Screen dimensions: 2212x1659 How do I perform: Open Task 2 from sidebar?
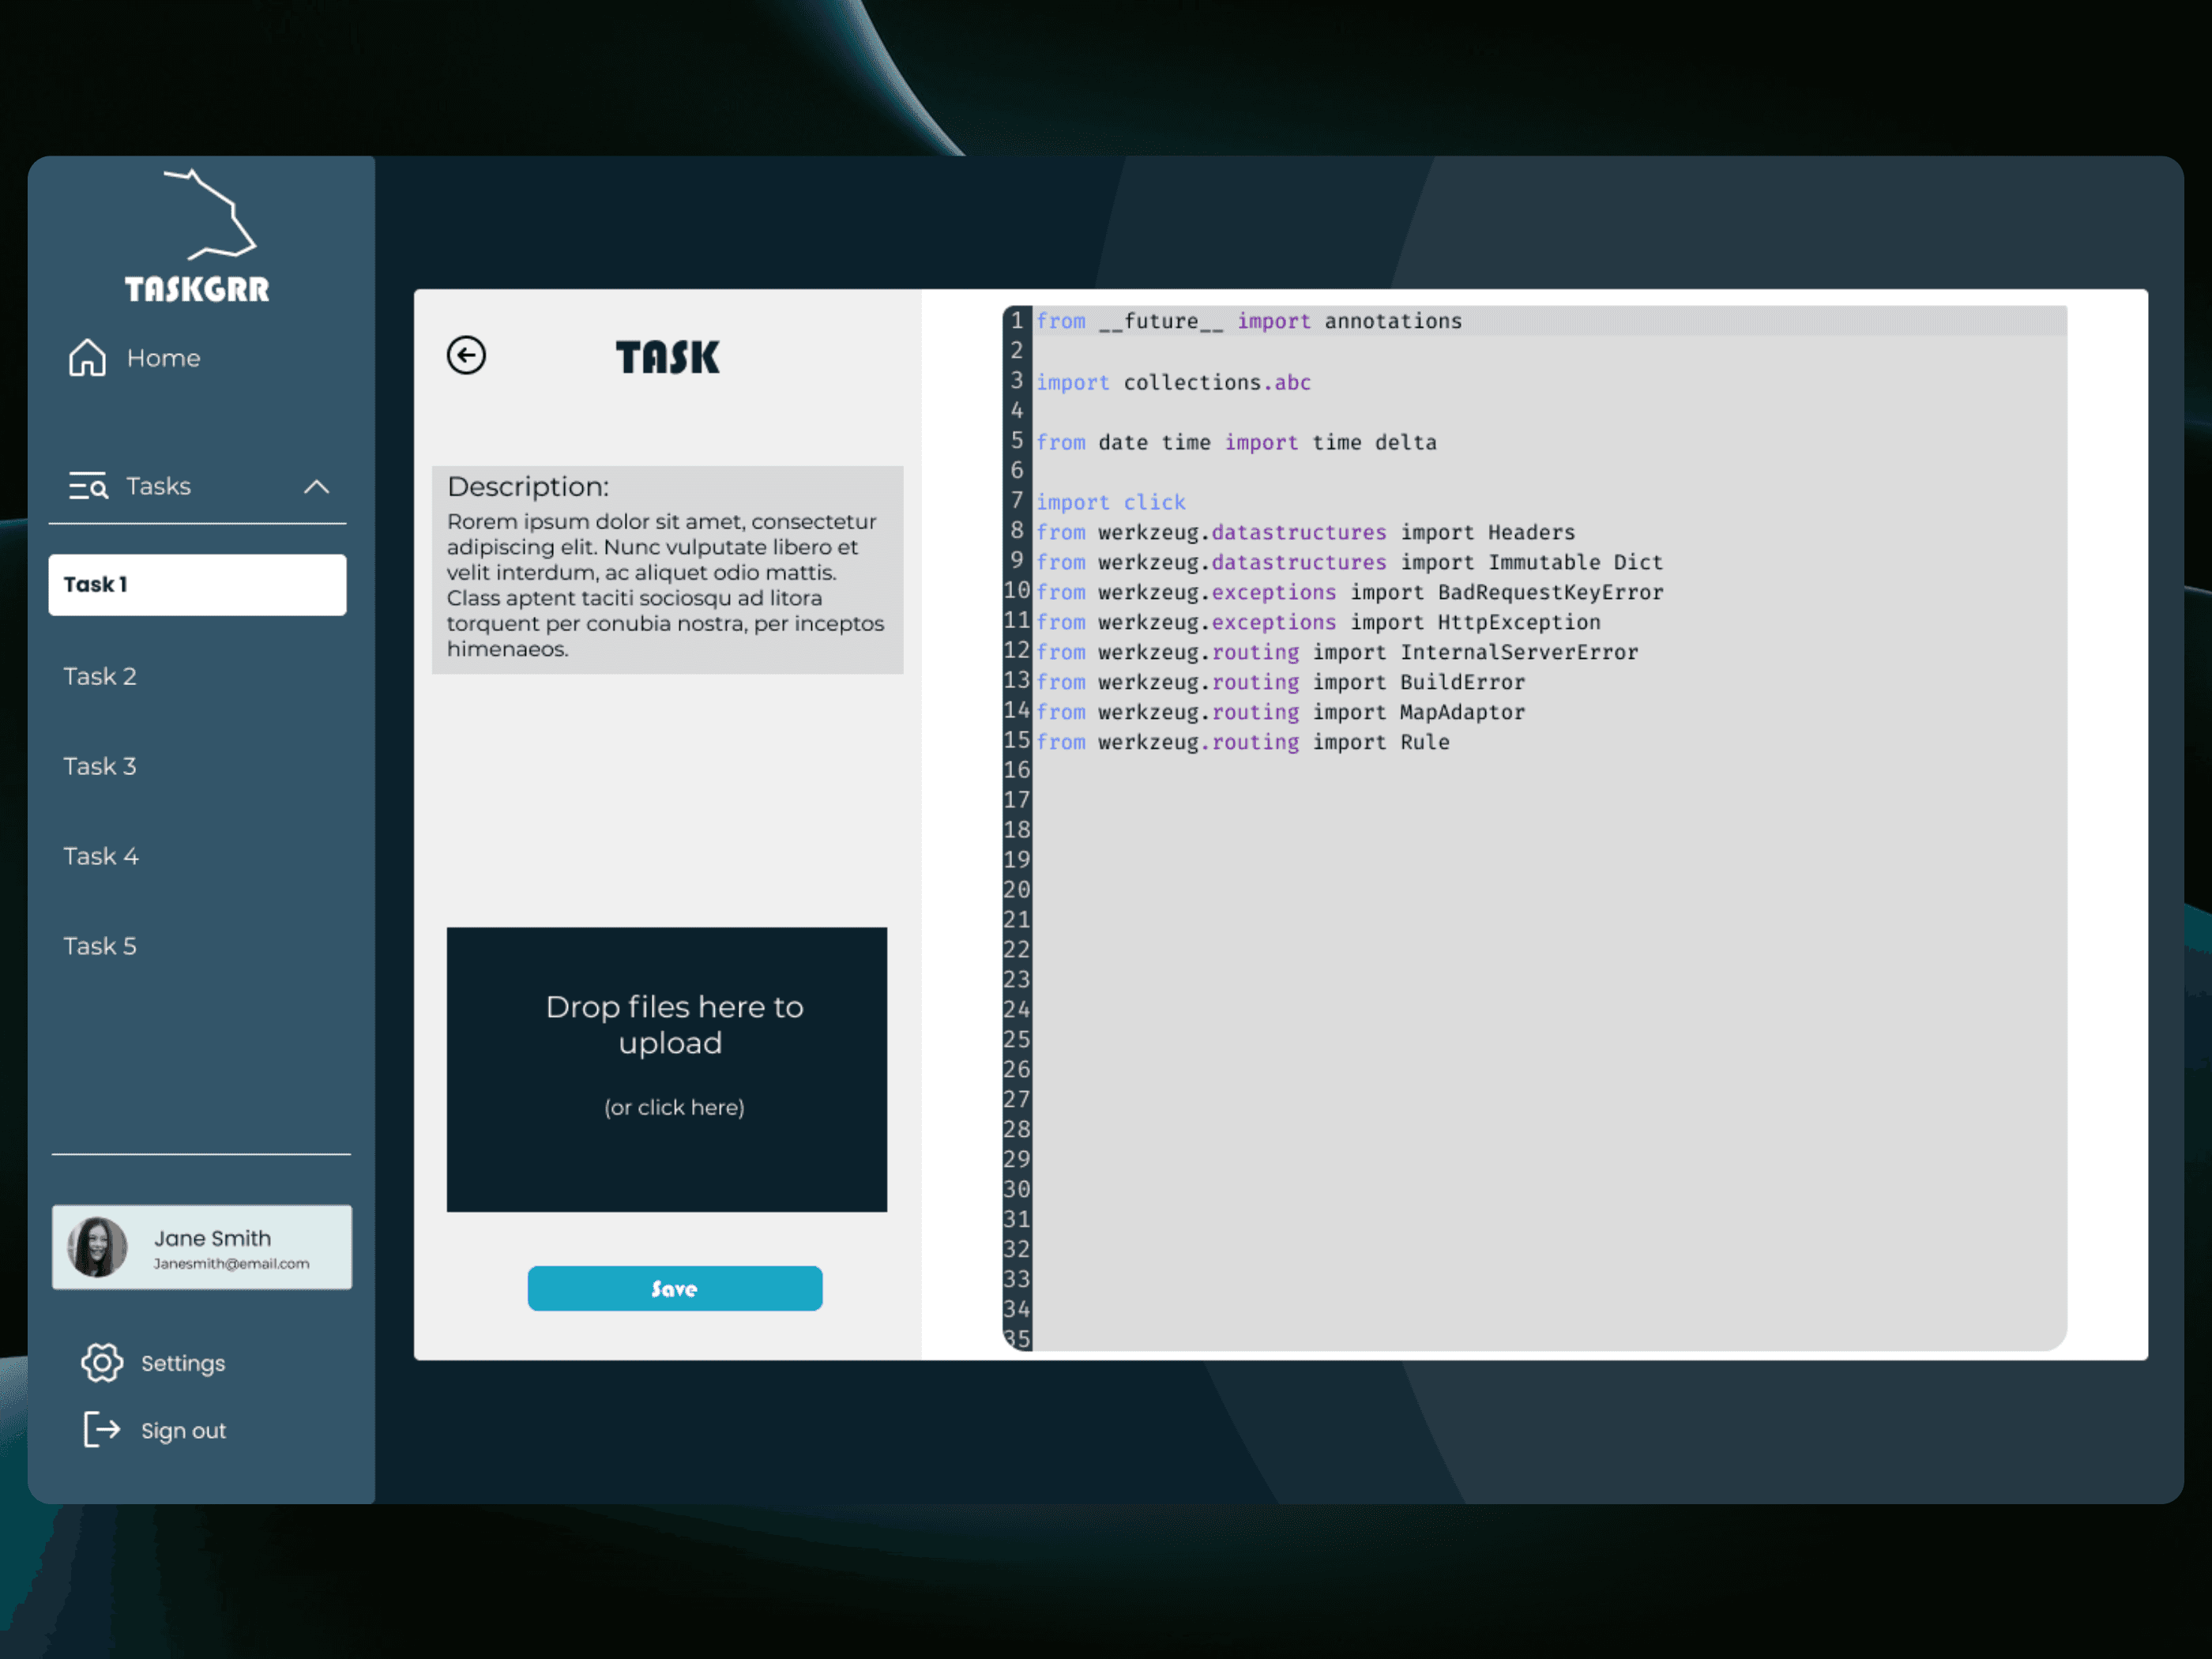(x=100, y=676)
